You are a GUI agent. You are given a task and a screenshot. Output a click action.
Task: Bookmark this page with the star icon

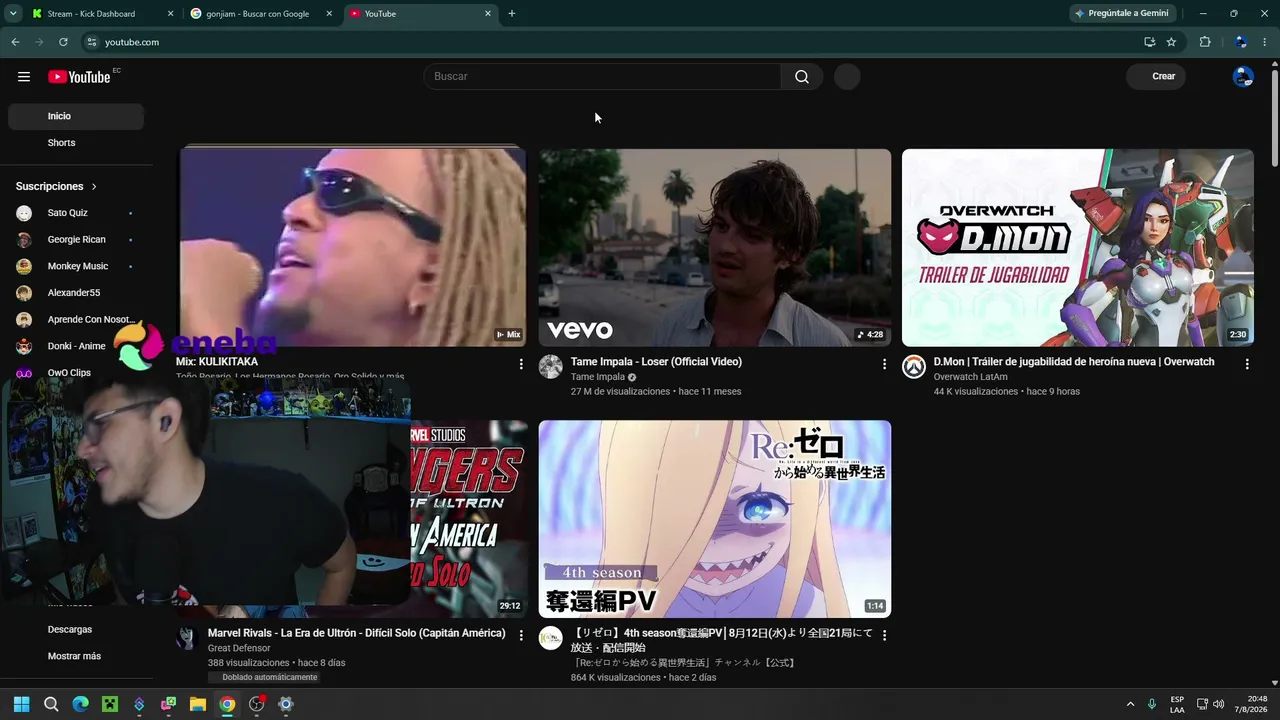pyautogui.click(x=1171, y=42)
